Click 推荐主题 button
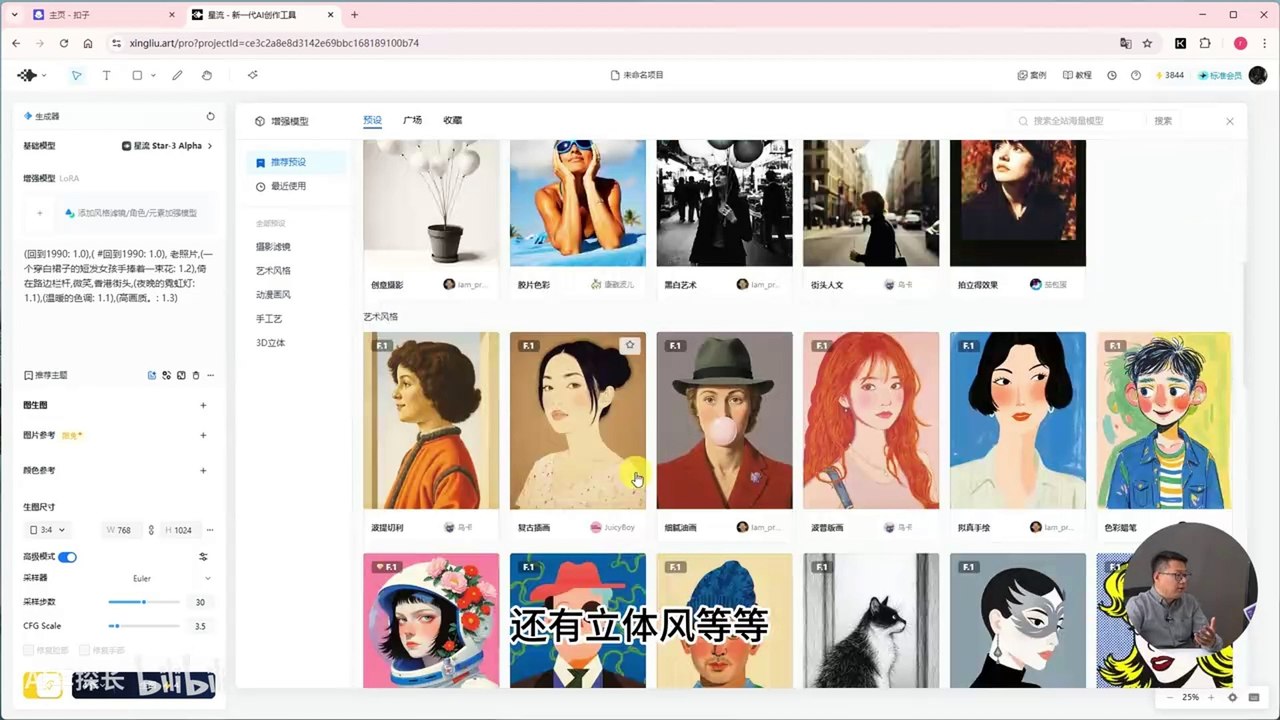 [x=46, y=375]
